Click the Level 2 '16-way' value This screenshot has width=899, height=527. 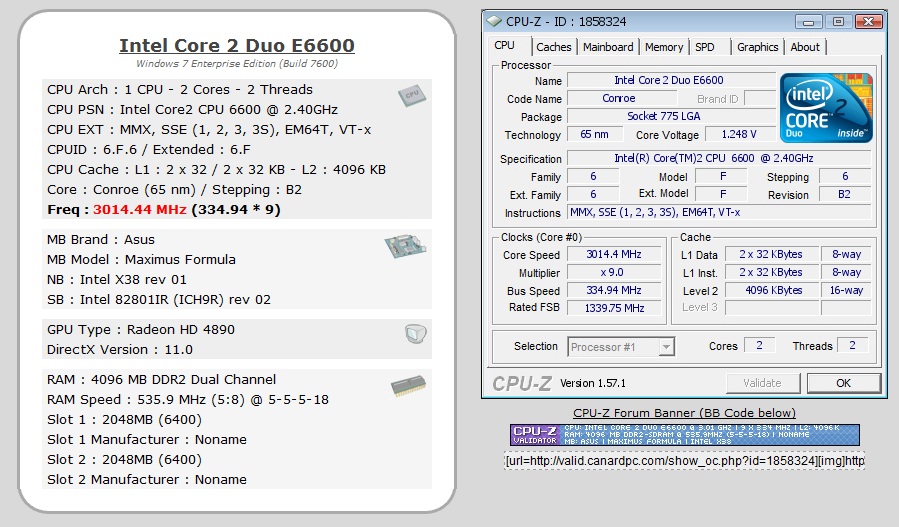[x=846, y=290]
